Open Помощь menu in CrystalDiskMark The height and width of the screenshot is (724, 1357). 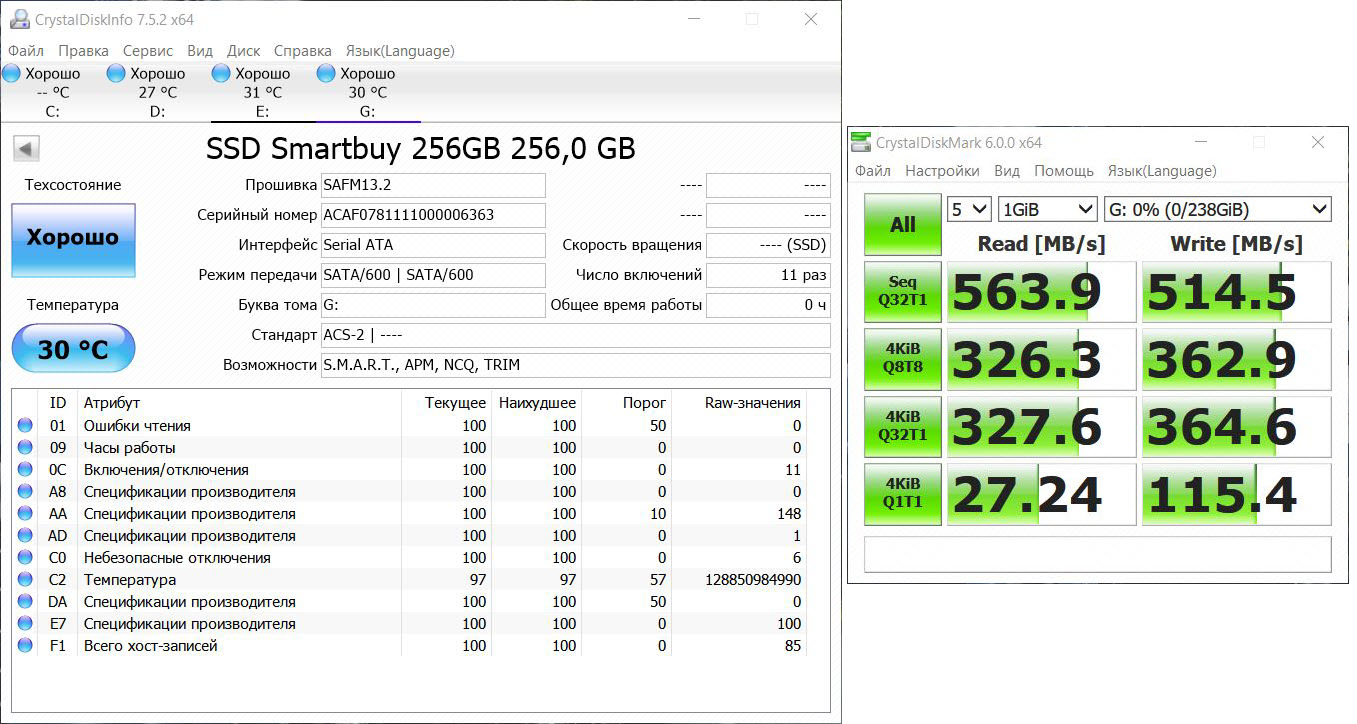tap(1064, 171)
